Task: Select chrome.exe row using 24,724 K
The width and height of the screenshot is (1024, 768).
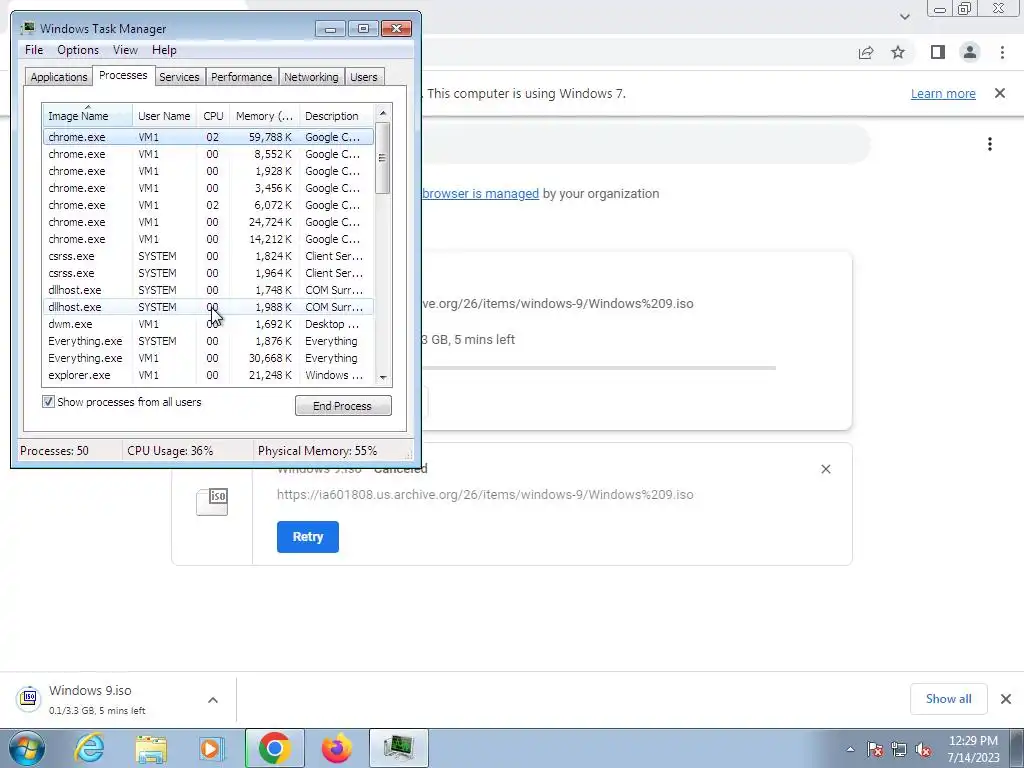Action: (208, 222)
